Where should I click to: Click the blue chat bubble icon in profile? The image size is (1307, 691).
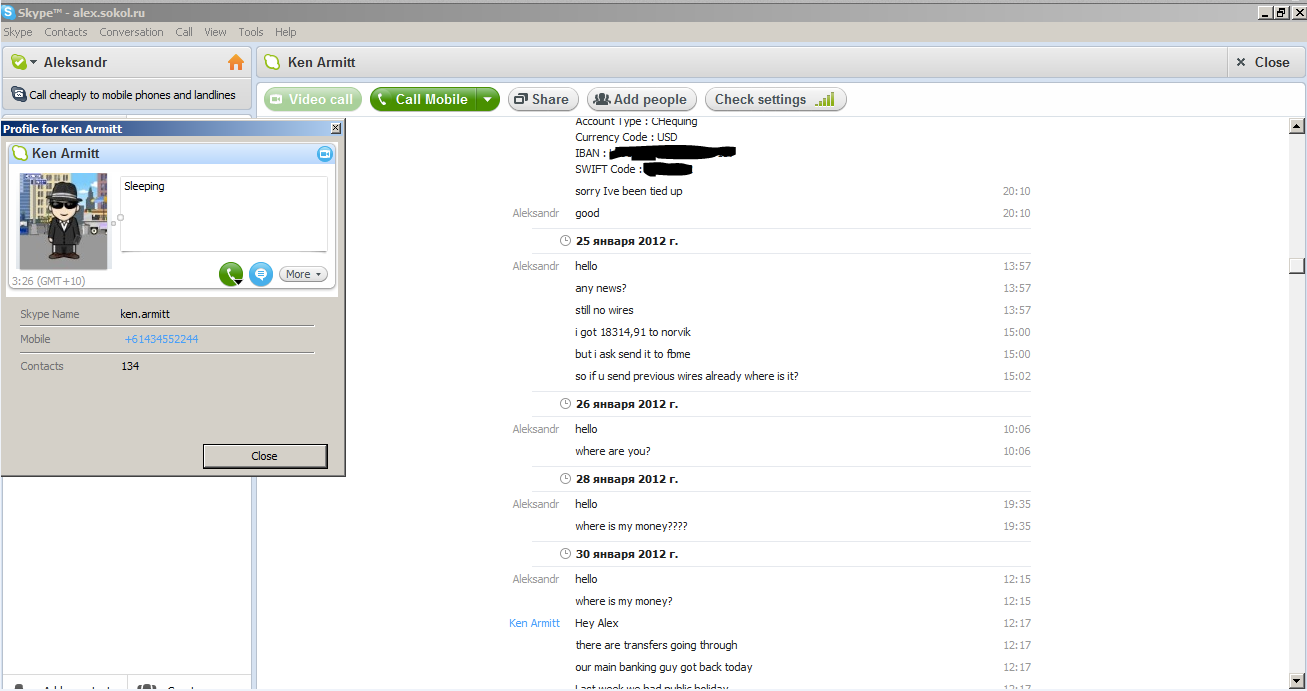[x=261, y=274]
